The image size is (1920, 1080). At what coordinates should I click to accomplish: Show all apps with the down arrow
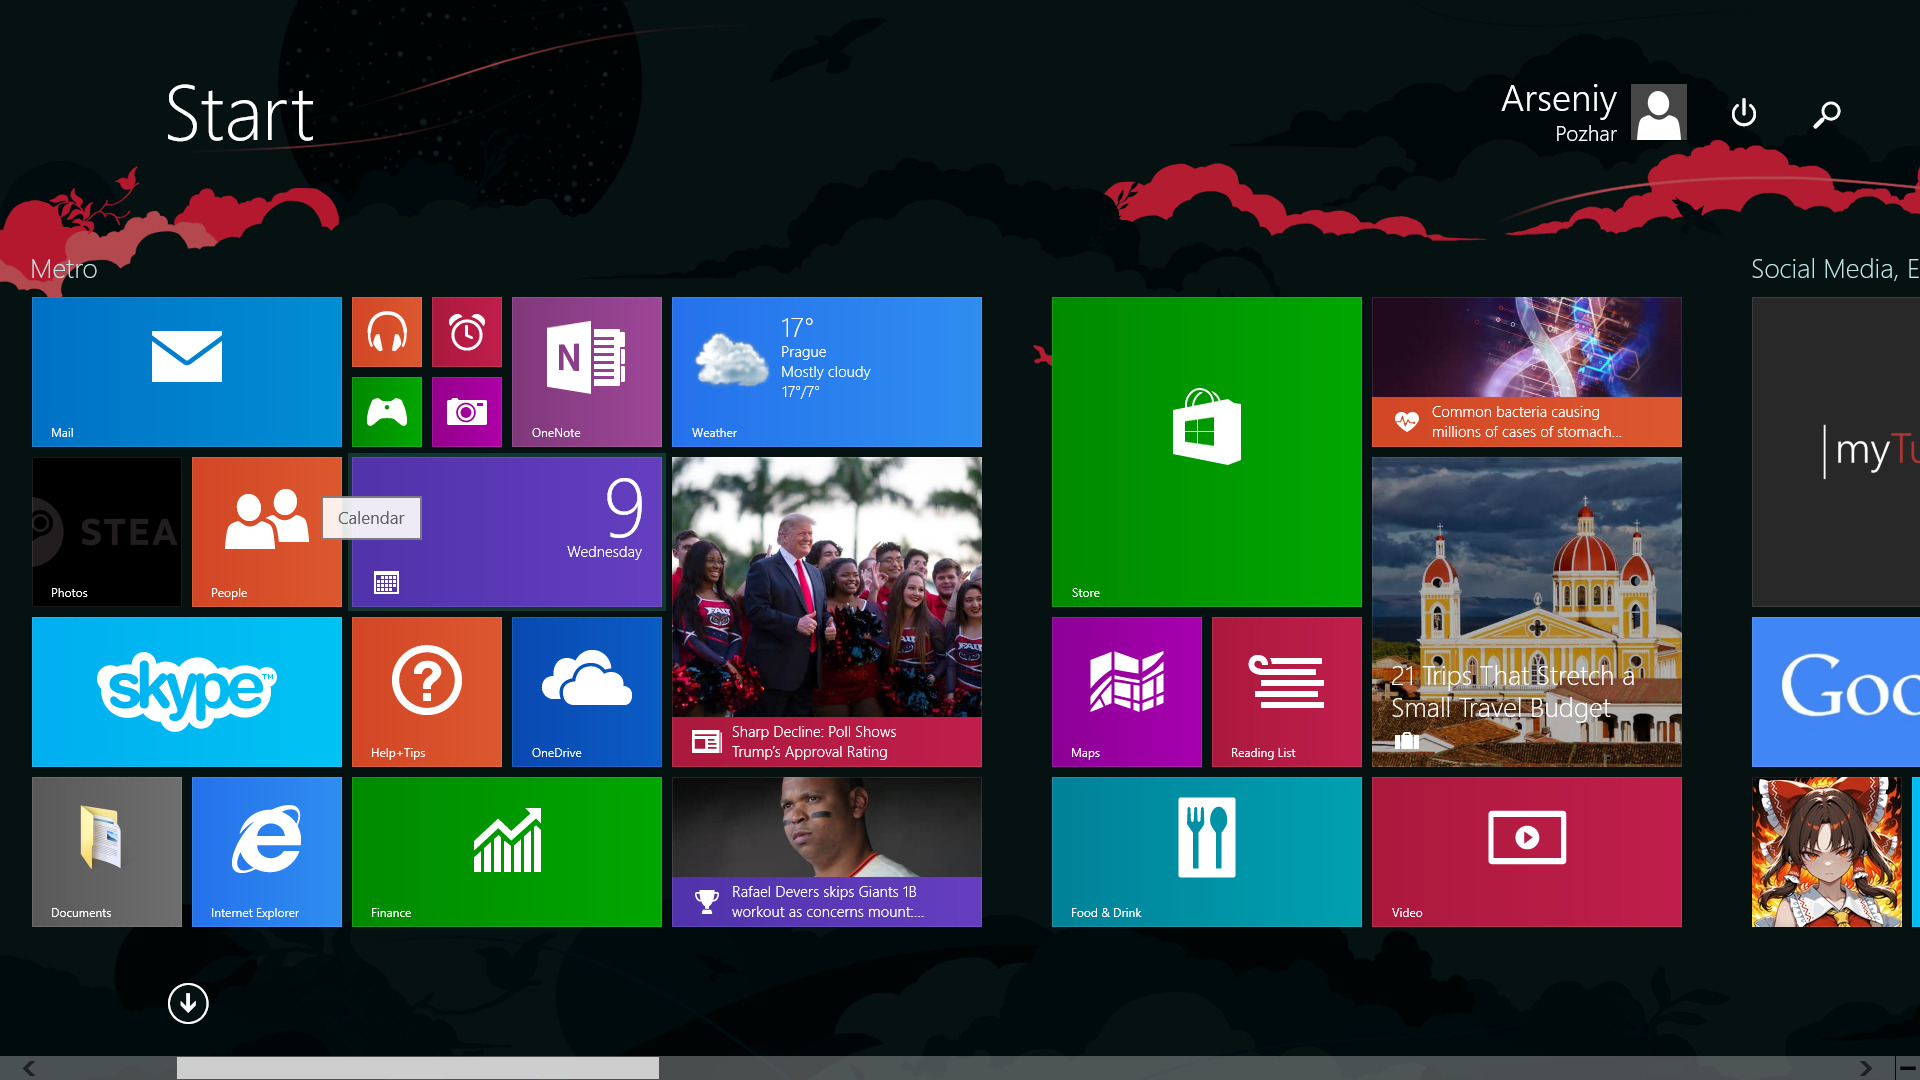[x=188, y=1003]
